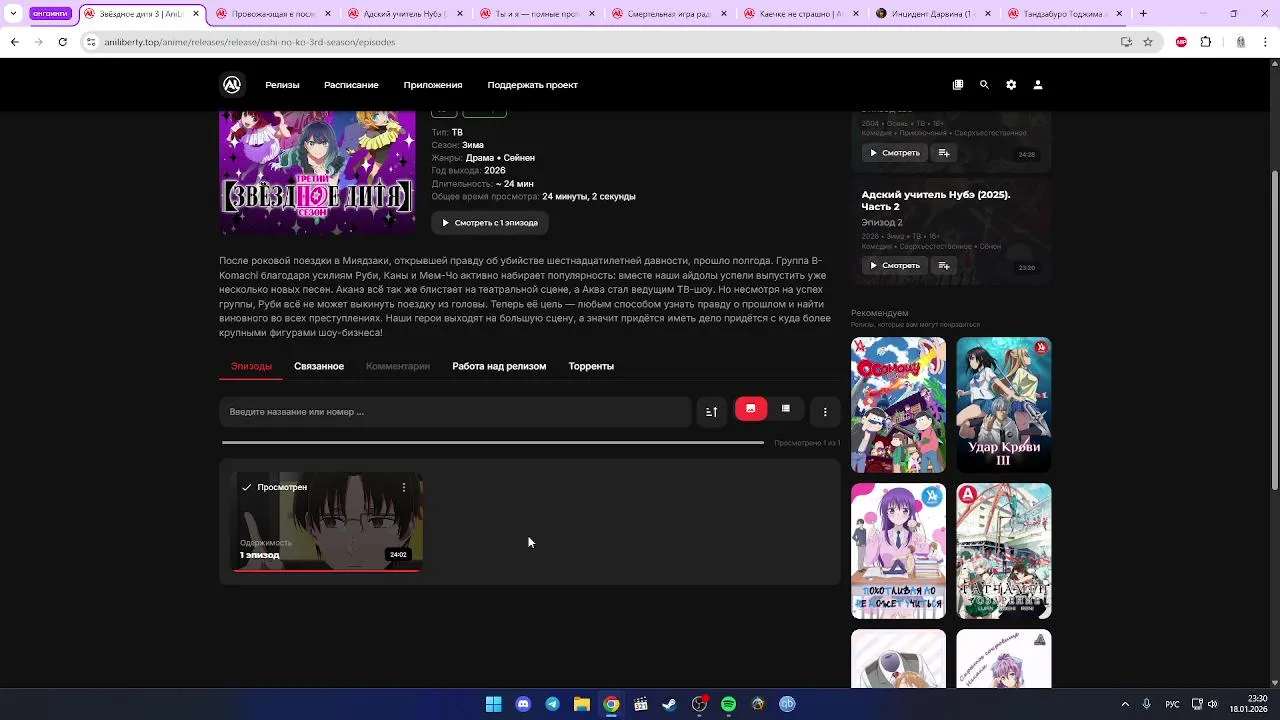Open site info icon beside the URL

[91, 42]
